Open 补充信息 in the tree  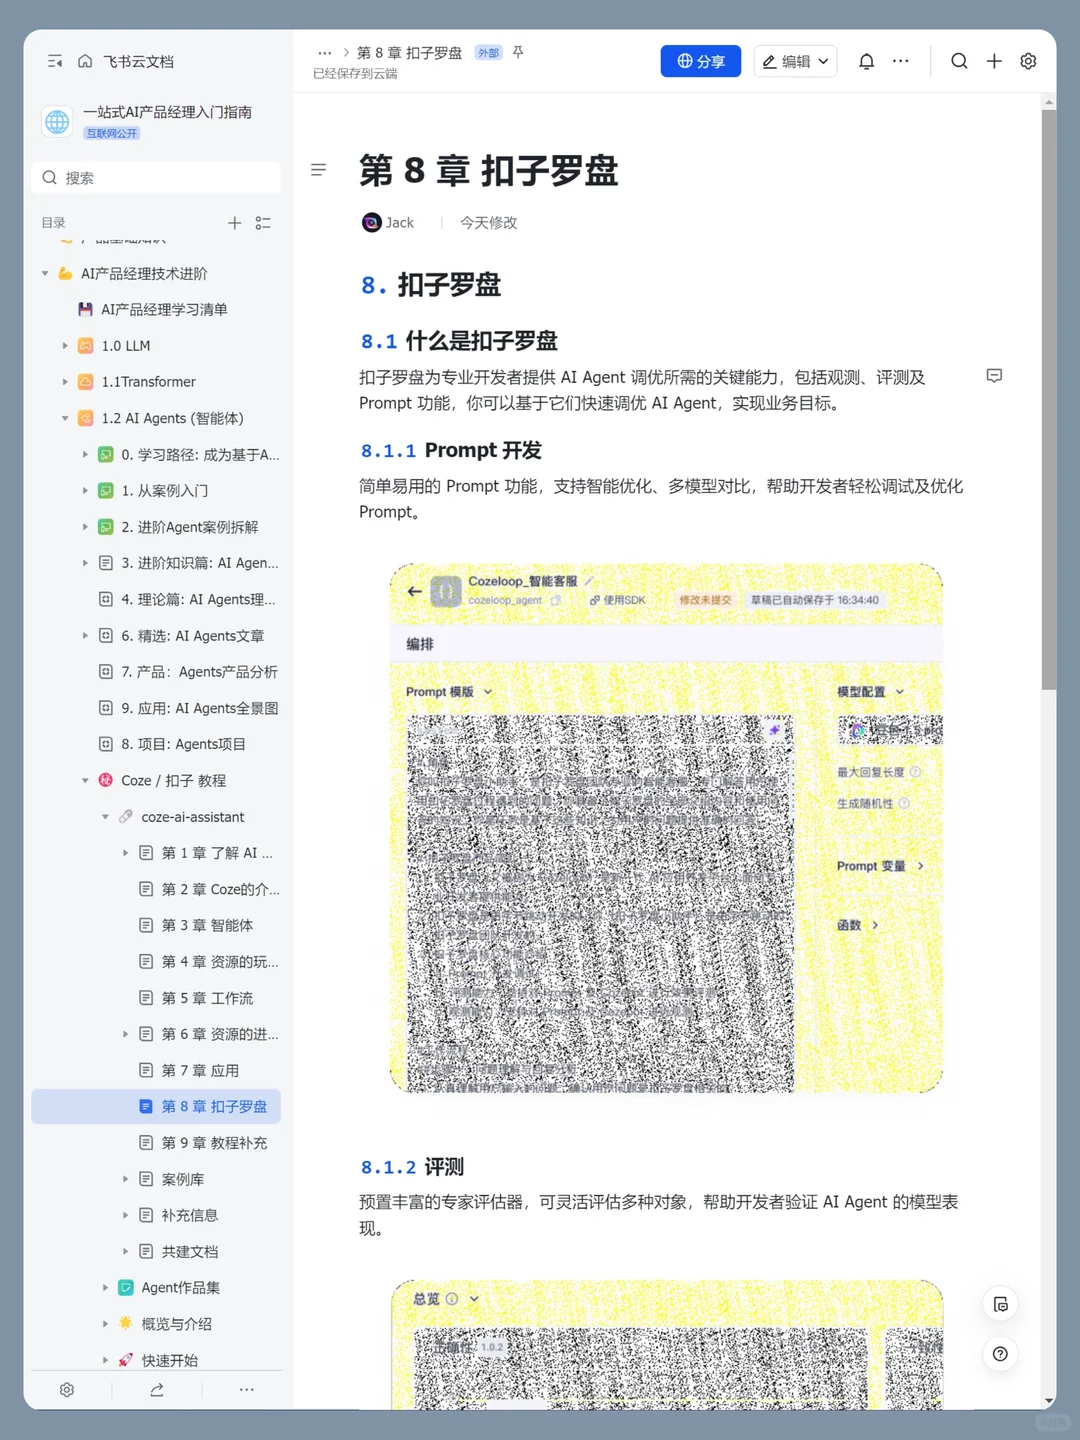tap(157, 1215)
